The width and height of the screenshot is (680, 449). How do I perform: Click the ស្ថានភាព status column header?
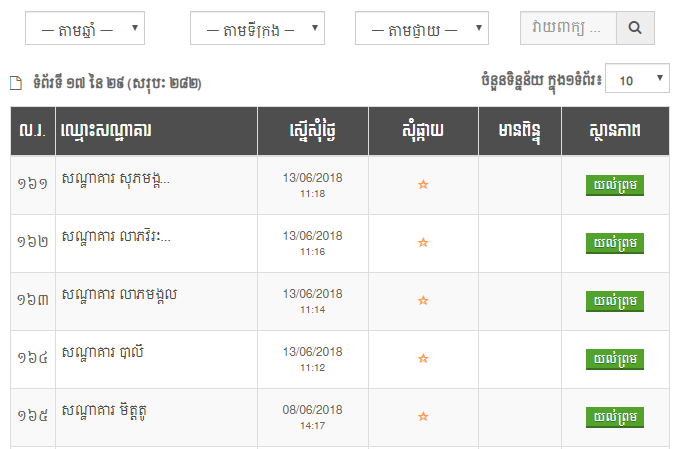tap(615, 131)
